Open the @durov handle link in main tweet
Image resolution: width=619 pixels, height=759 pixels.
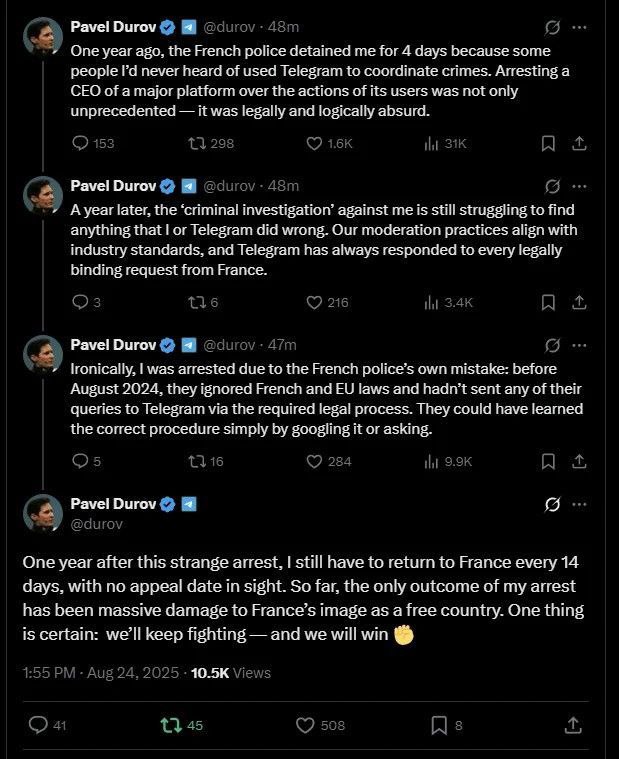coord(97,522)
